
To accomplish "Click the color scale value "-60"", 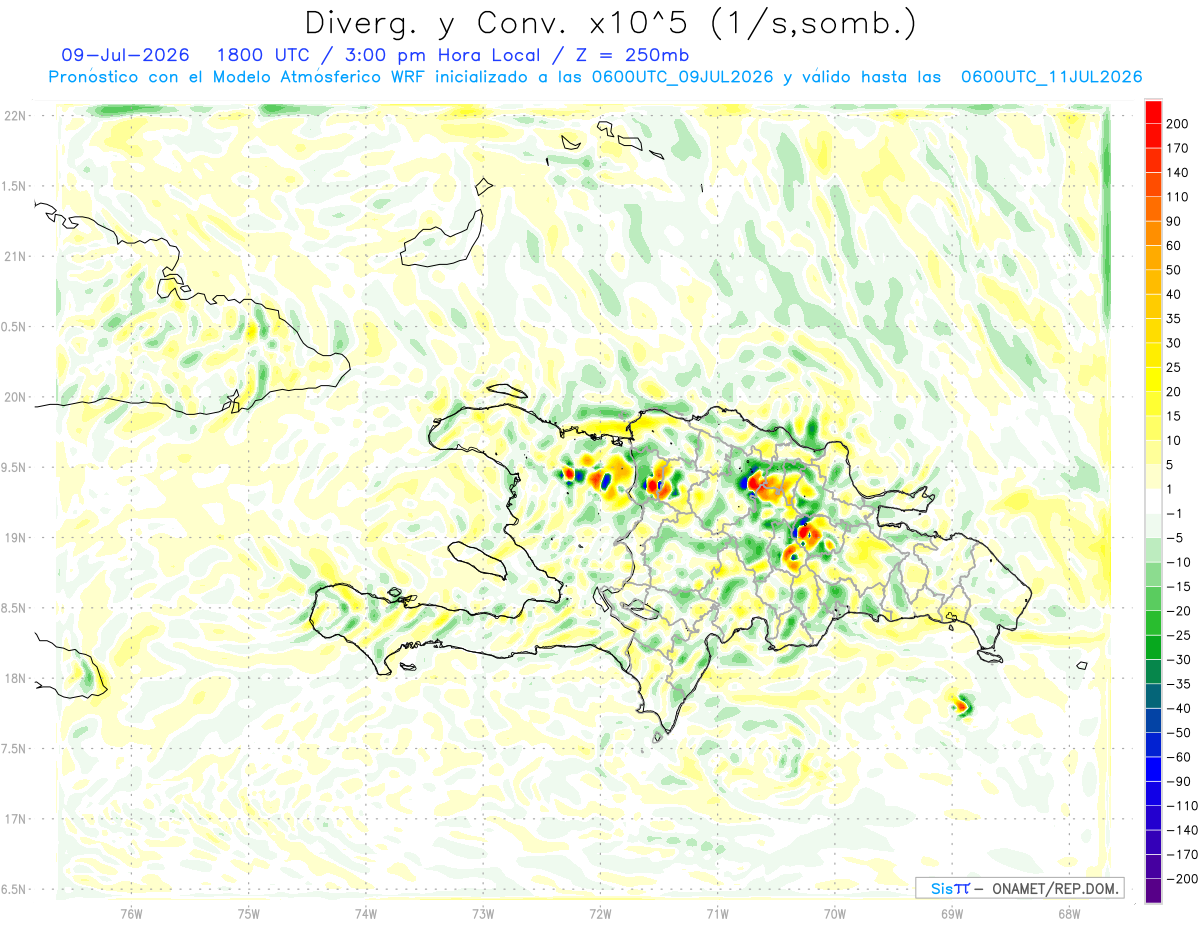I will 1179,757.
